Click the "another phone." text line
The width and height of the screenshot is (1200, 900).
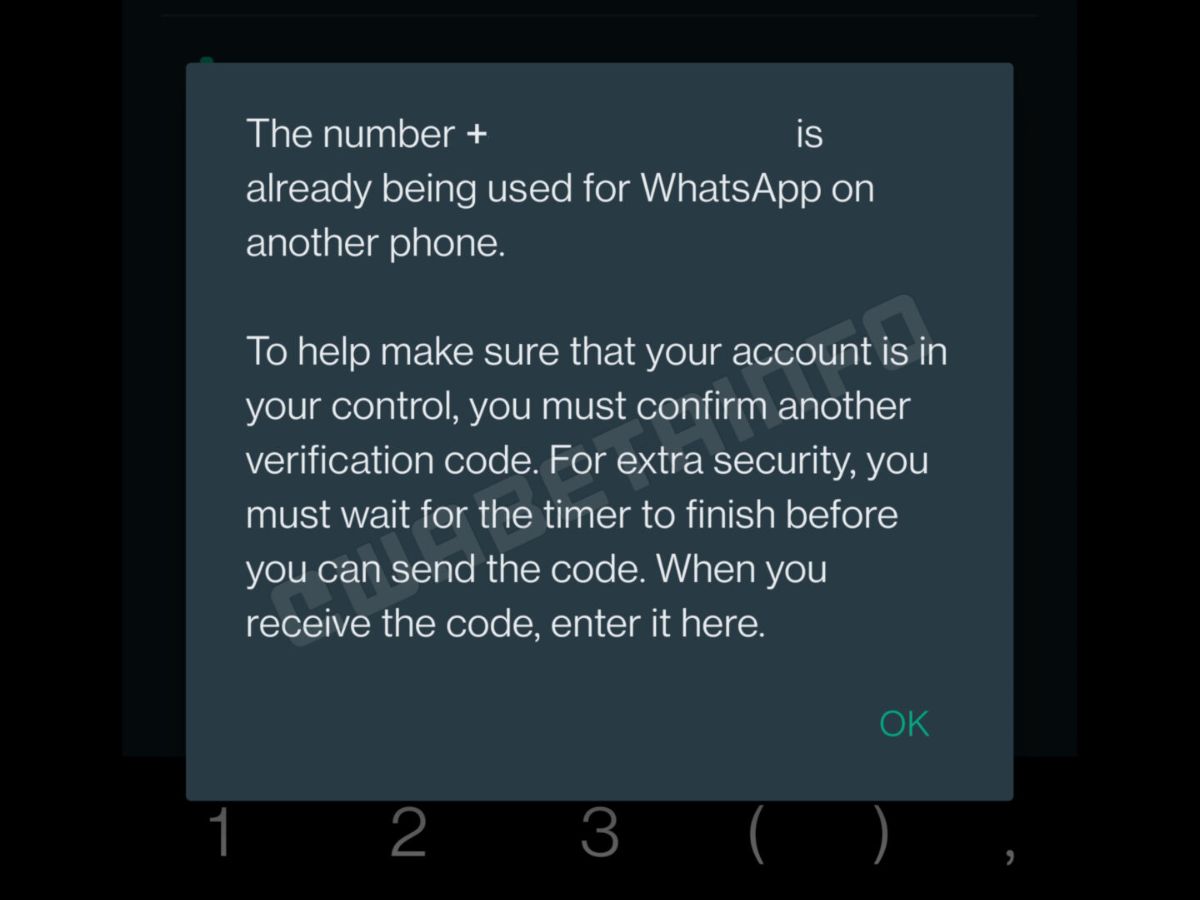click(375, 244)
